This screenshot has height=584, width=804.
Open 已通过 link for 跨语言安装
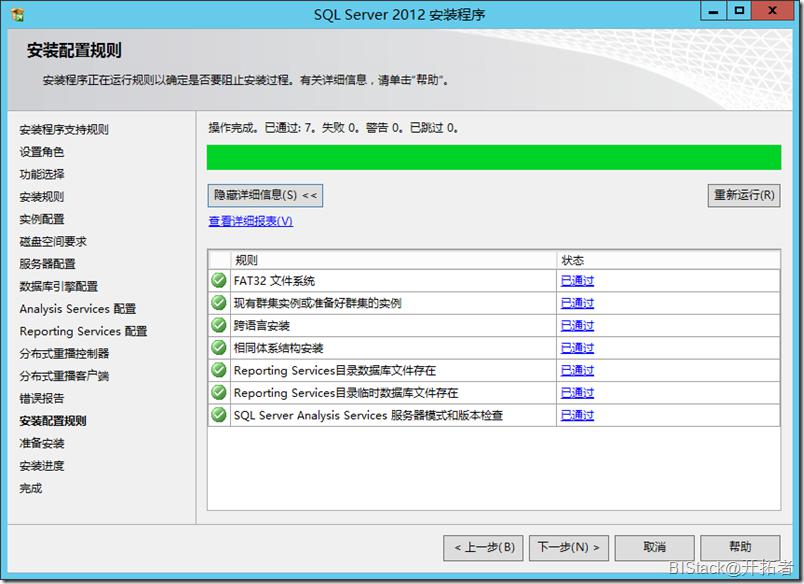point(577,325)
